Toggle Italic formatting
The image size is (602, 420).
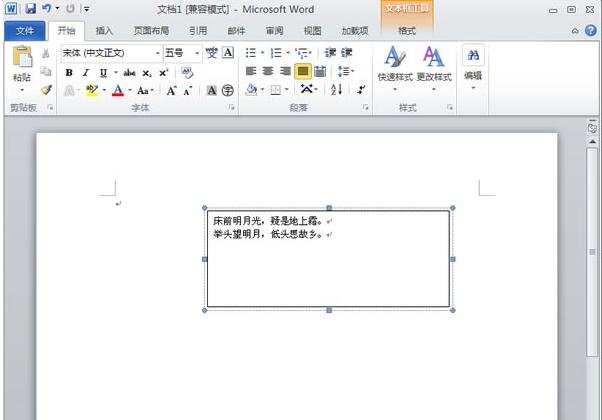click(86, 72)
